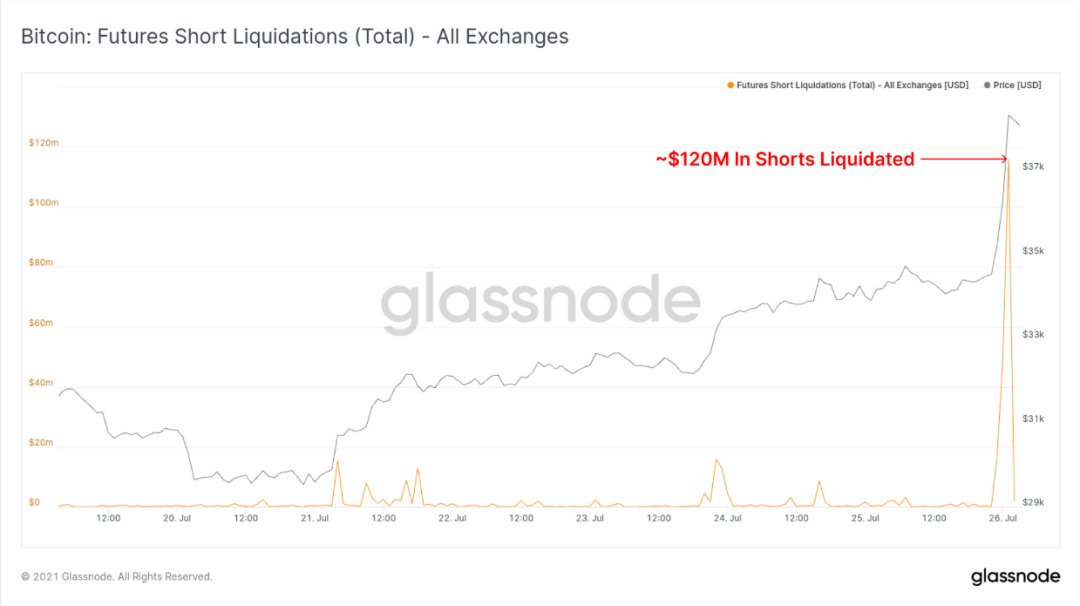Select the 22. Jul date marker
Image resolution: width=1080 pixels, height=606 pixels.
tap(453, 518)
